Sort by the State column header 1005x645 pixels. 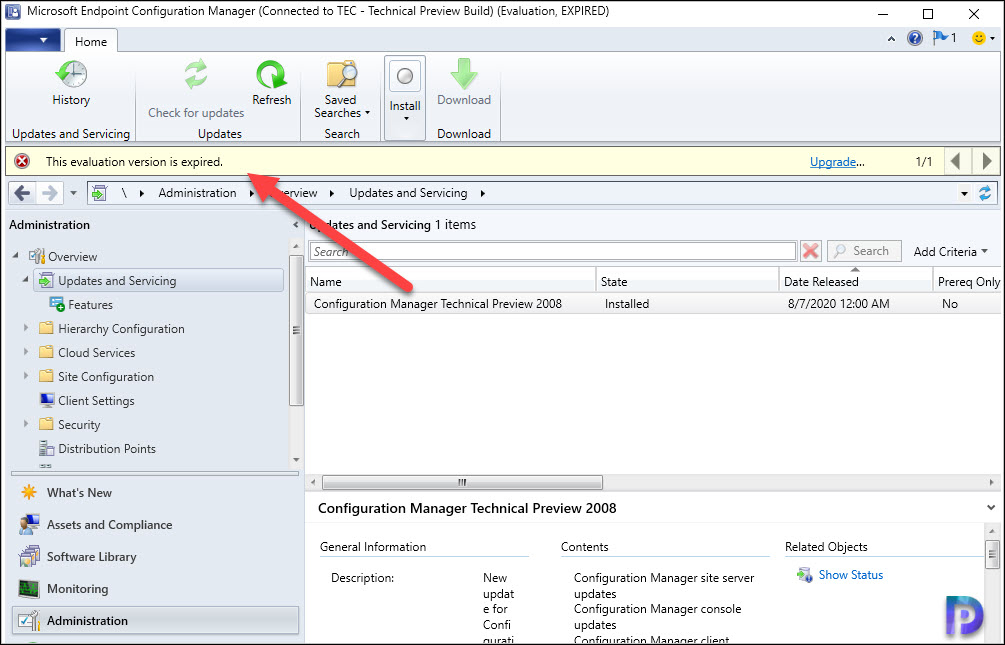coord(687,281)
